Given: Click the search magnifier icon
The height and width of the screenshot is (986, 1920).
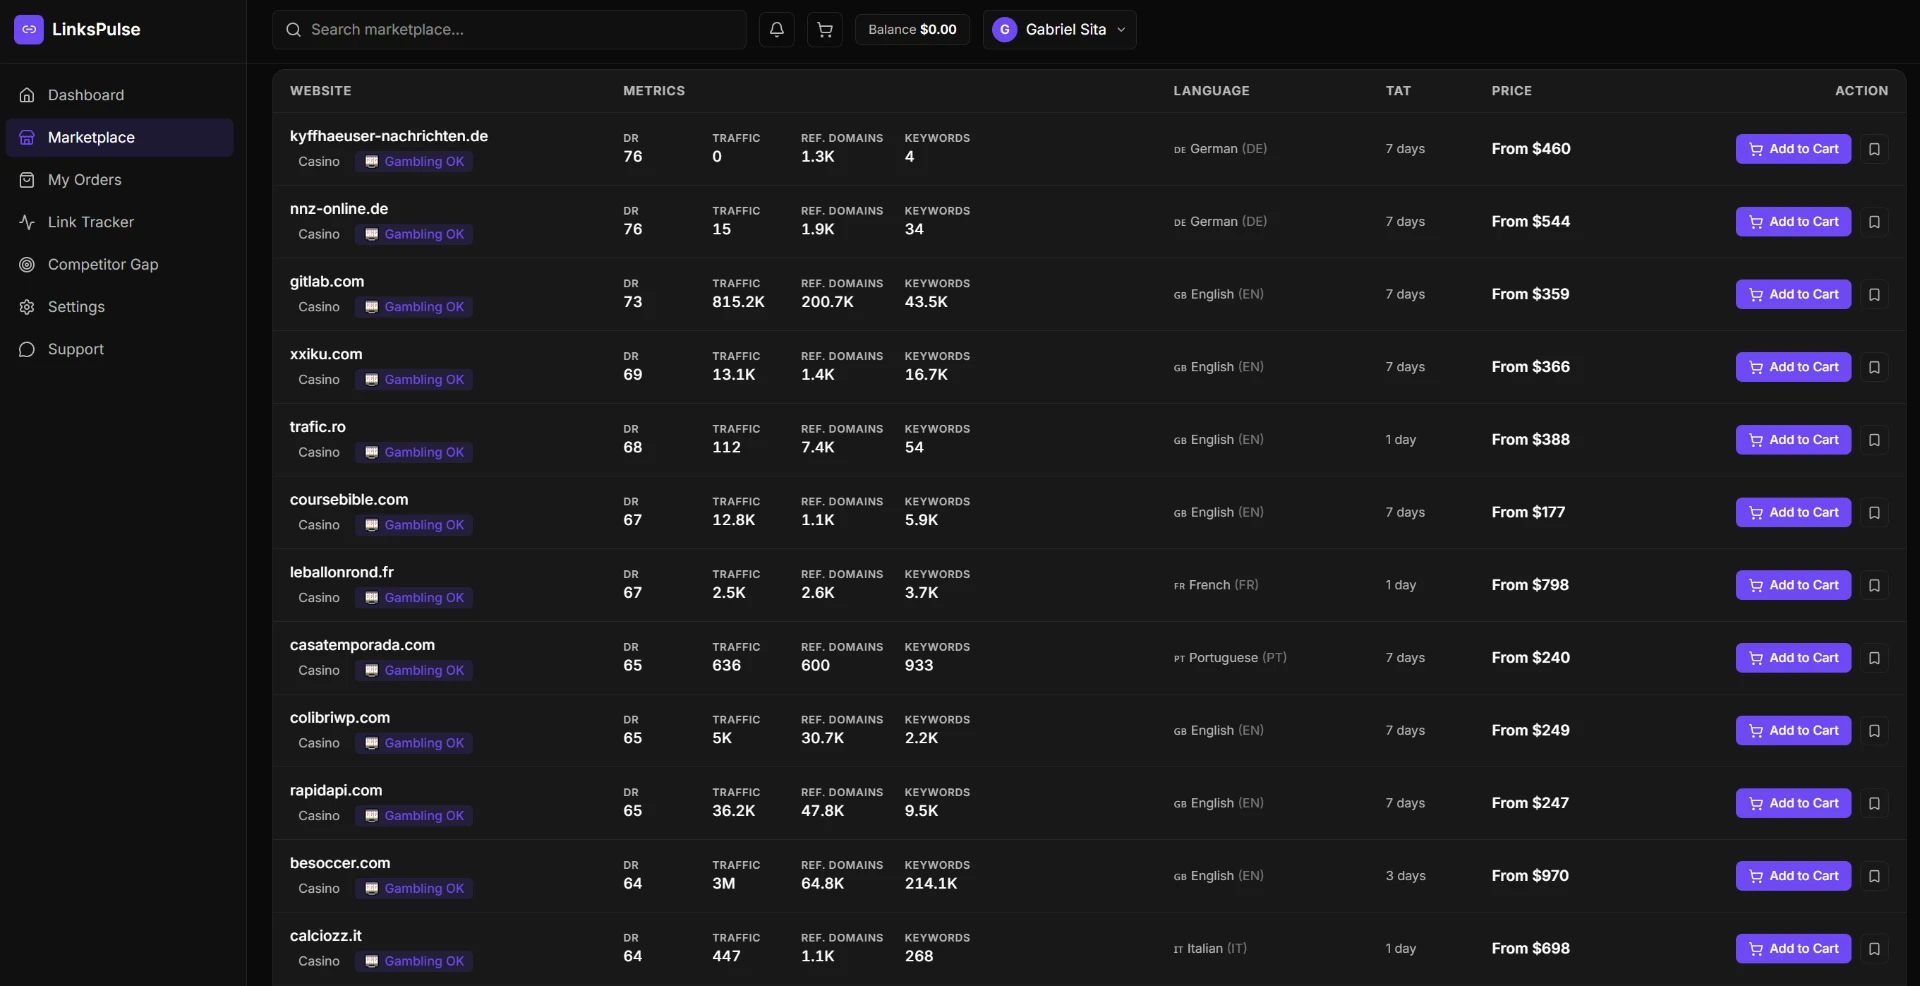Looking at the screenshot, I should [293, 30].
